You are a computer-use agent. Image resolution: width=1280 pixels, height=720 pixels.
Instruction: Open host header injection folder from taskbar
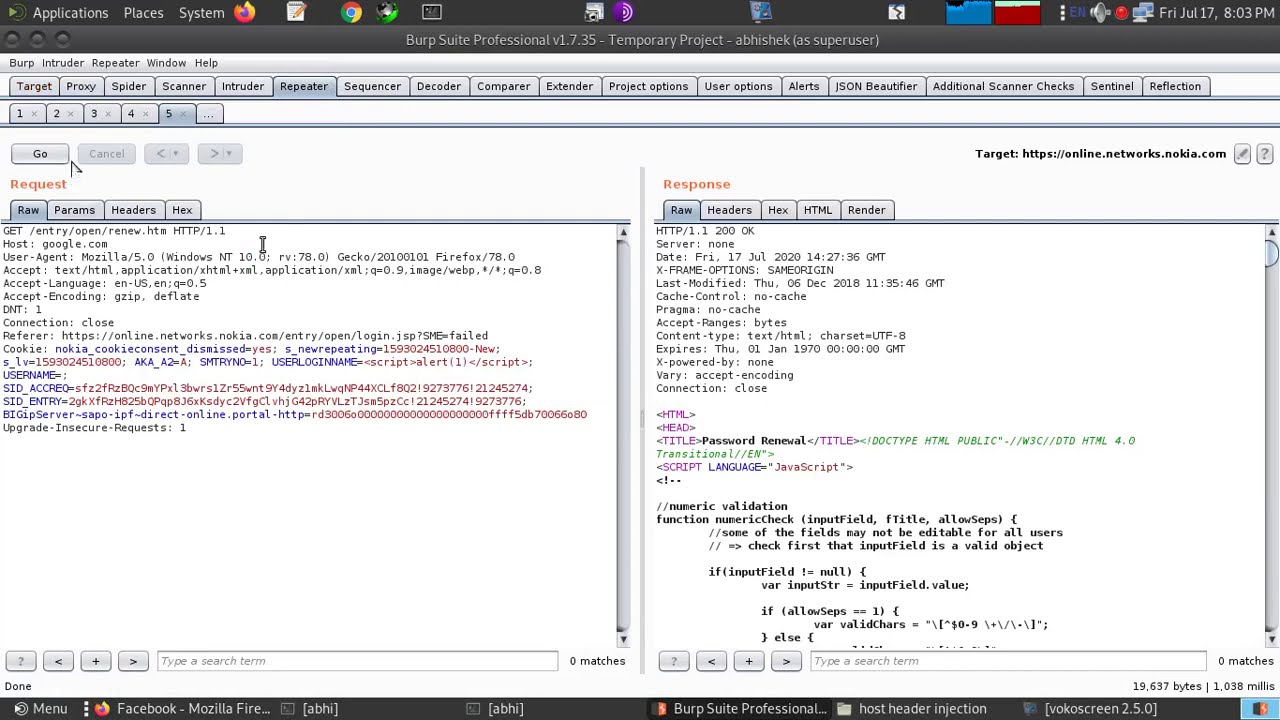pos(911,709)
